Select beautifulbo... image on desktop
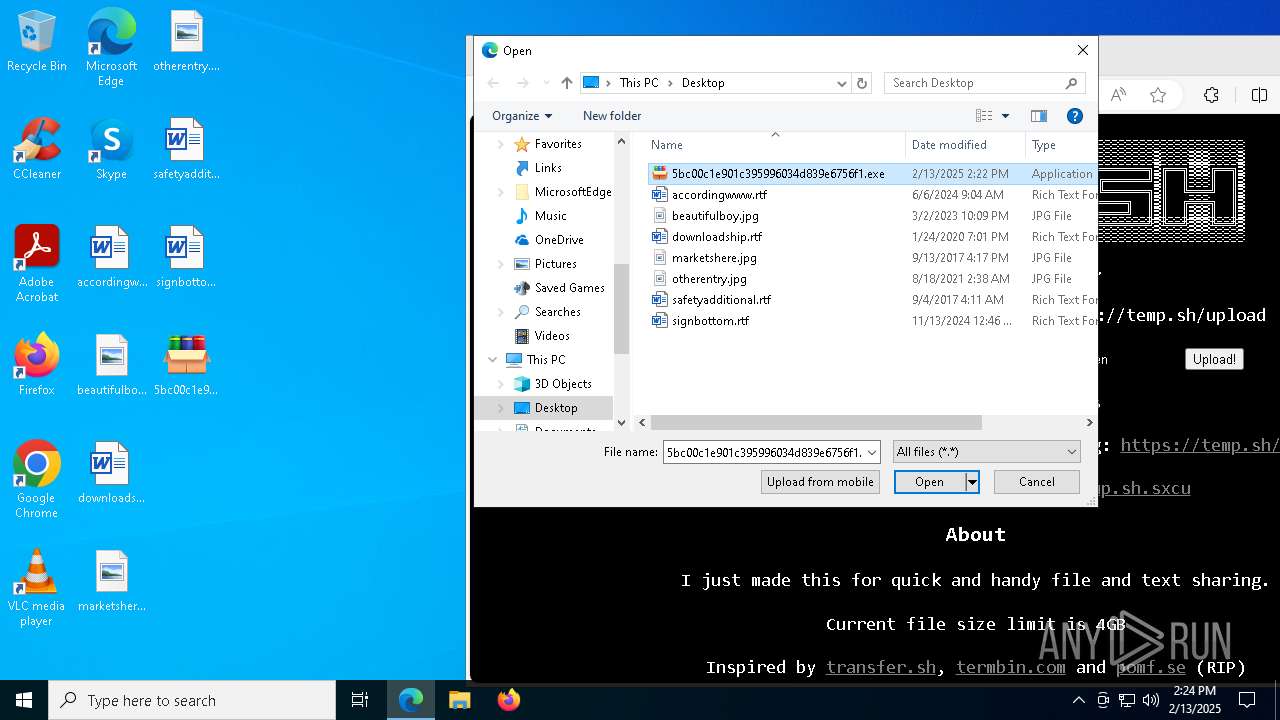Viewport: 1280px width, 720px height. [111, 365]
